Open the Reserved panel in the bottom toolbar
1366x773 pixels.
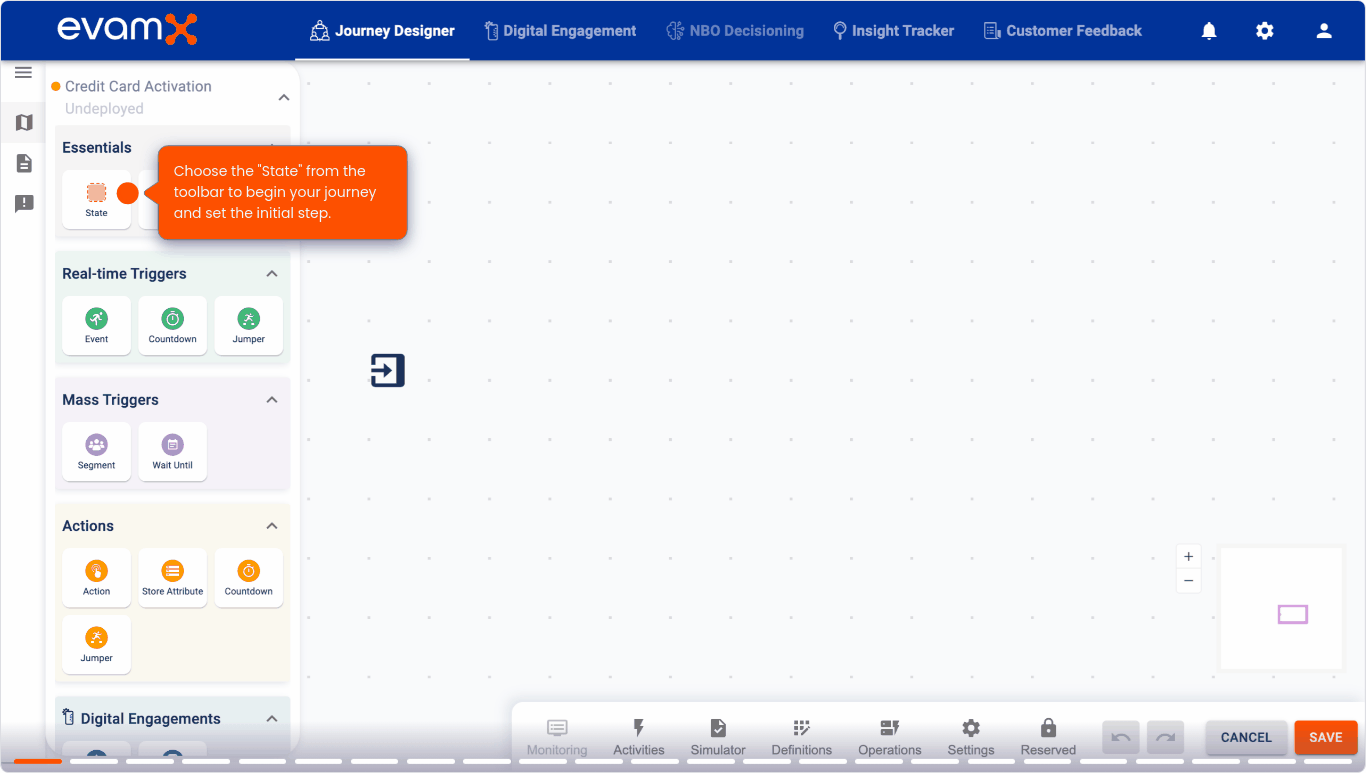tap(1047, 737)
